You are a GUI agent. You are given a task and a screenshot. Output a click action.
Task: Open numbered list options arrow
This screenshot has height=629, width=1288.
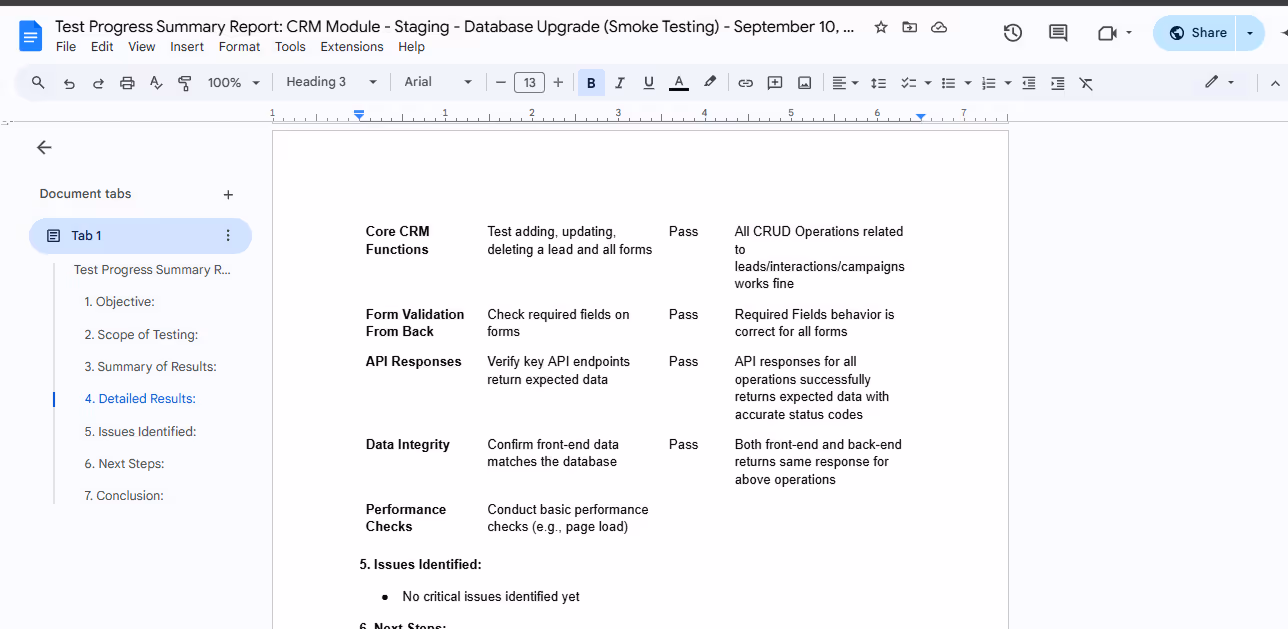[1008, 83]
